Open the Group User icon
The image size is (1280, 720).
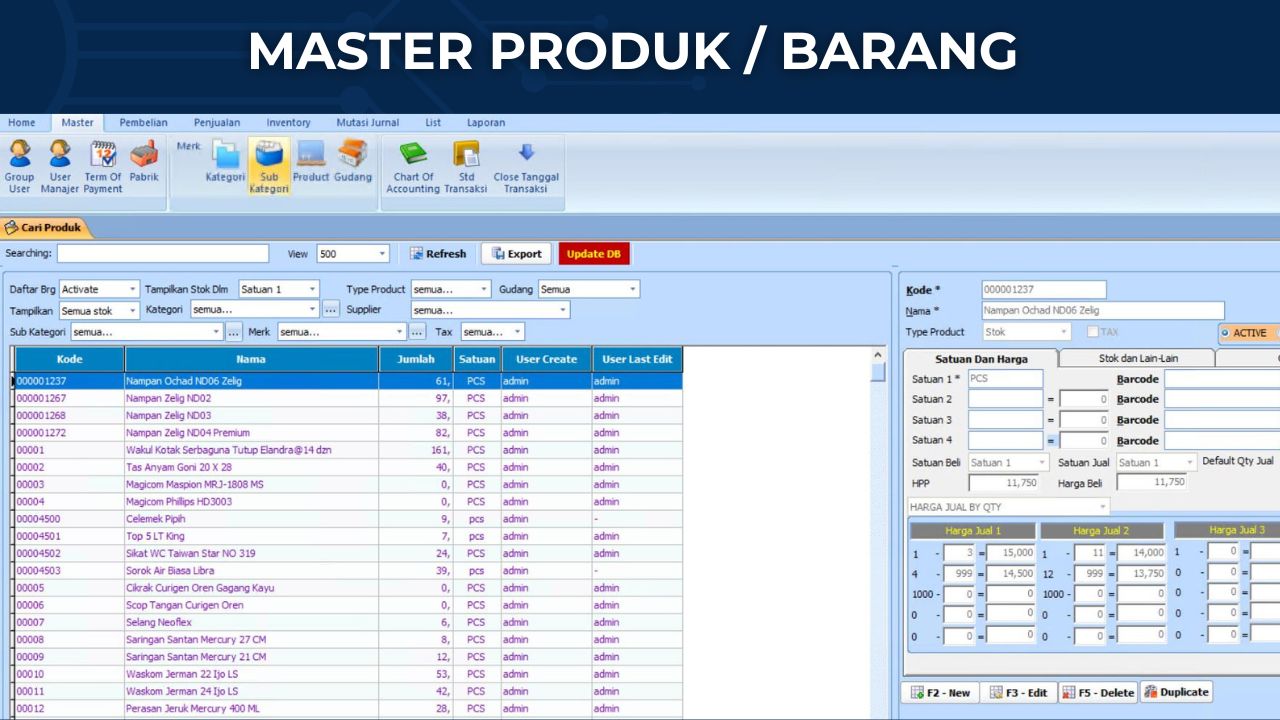tap(19, 166)
